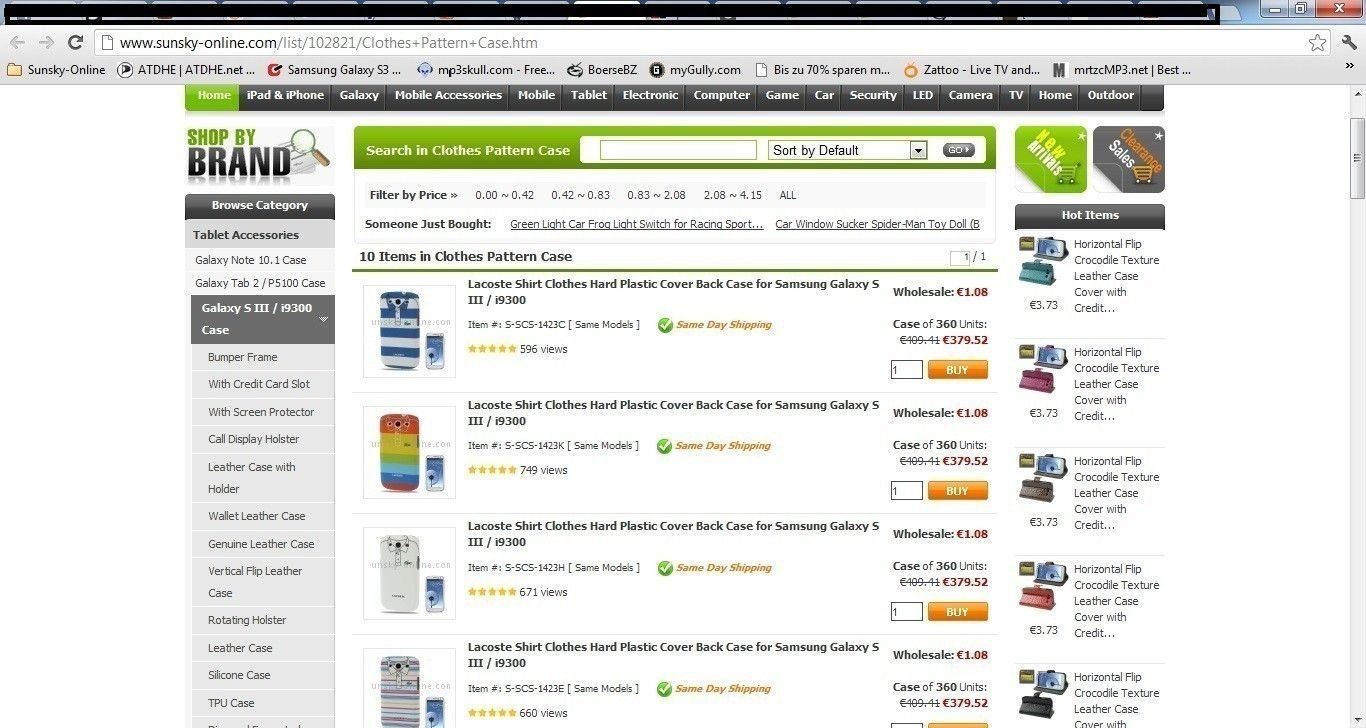The width and height of the screenshot is (1366, 728).
Task: Open Mobile Accessories menu
Action: [x=448, y=95]
